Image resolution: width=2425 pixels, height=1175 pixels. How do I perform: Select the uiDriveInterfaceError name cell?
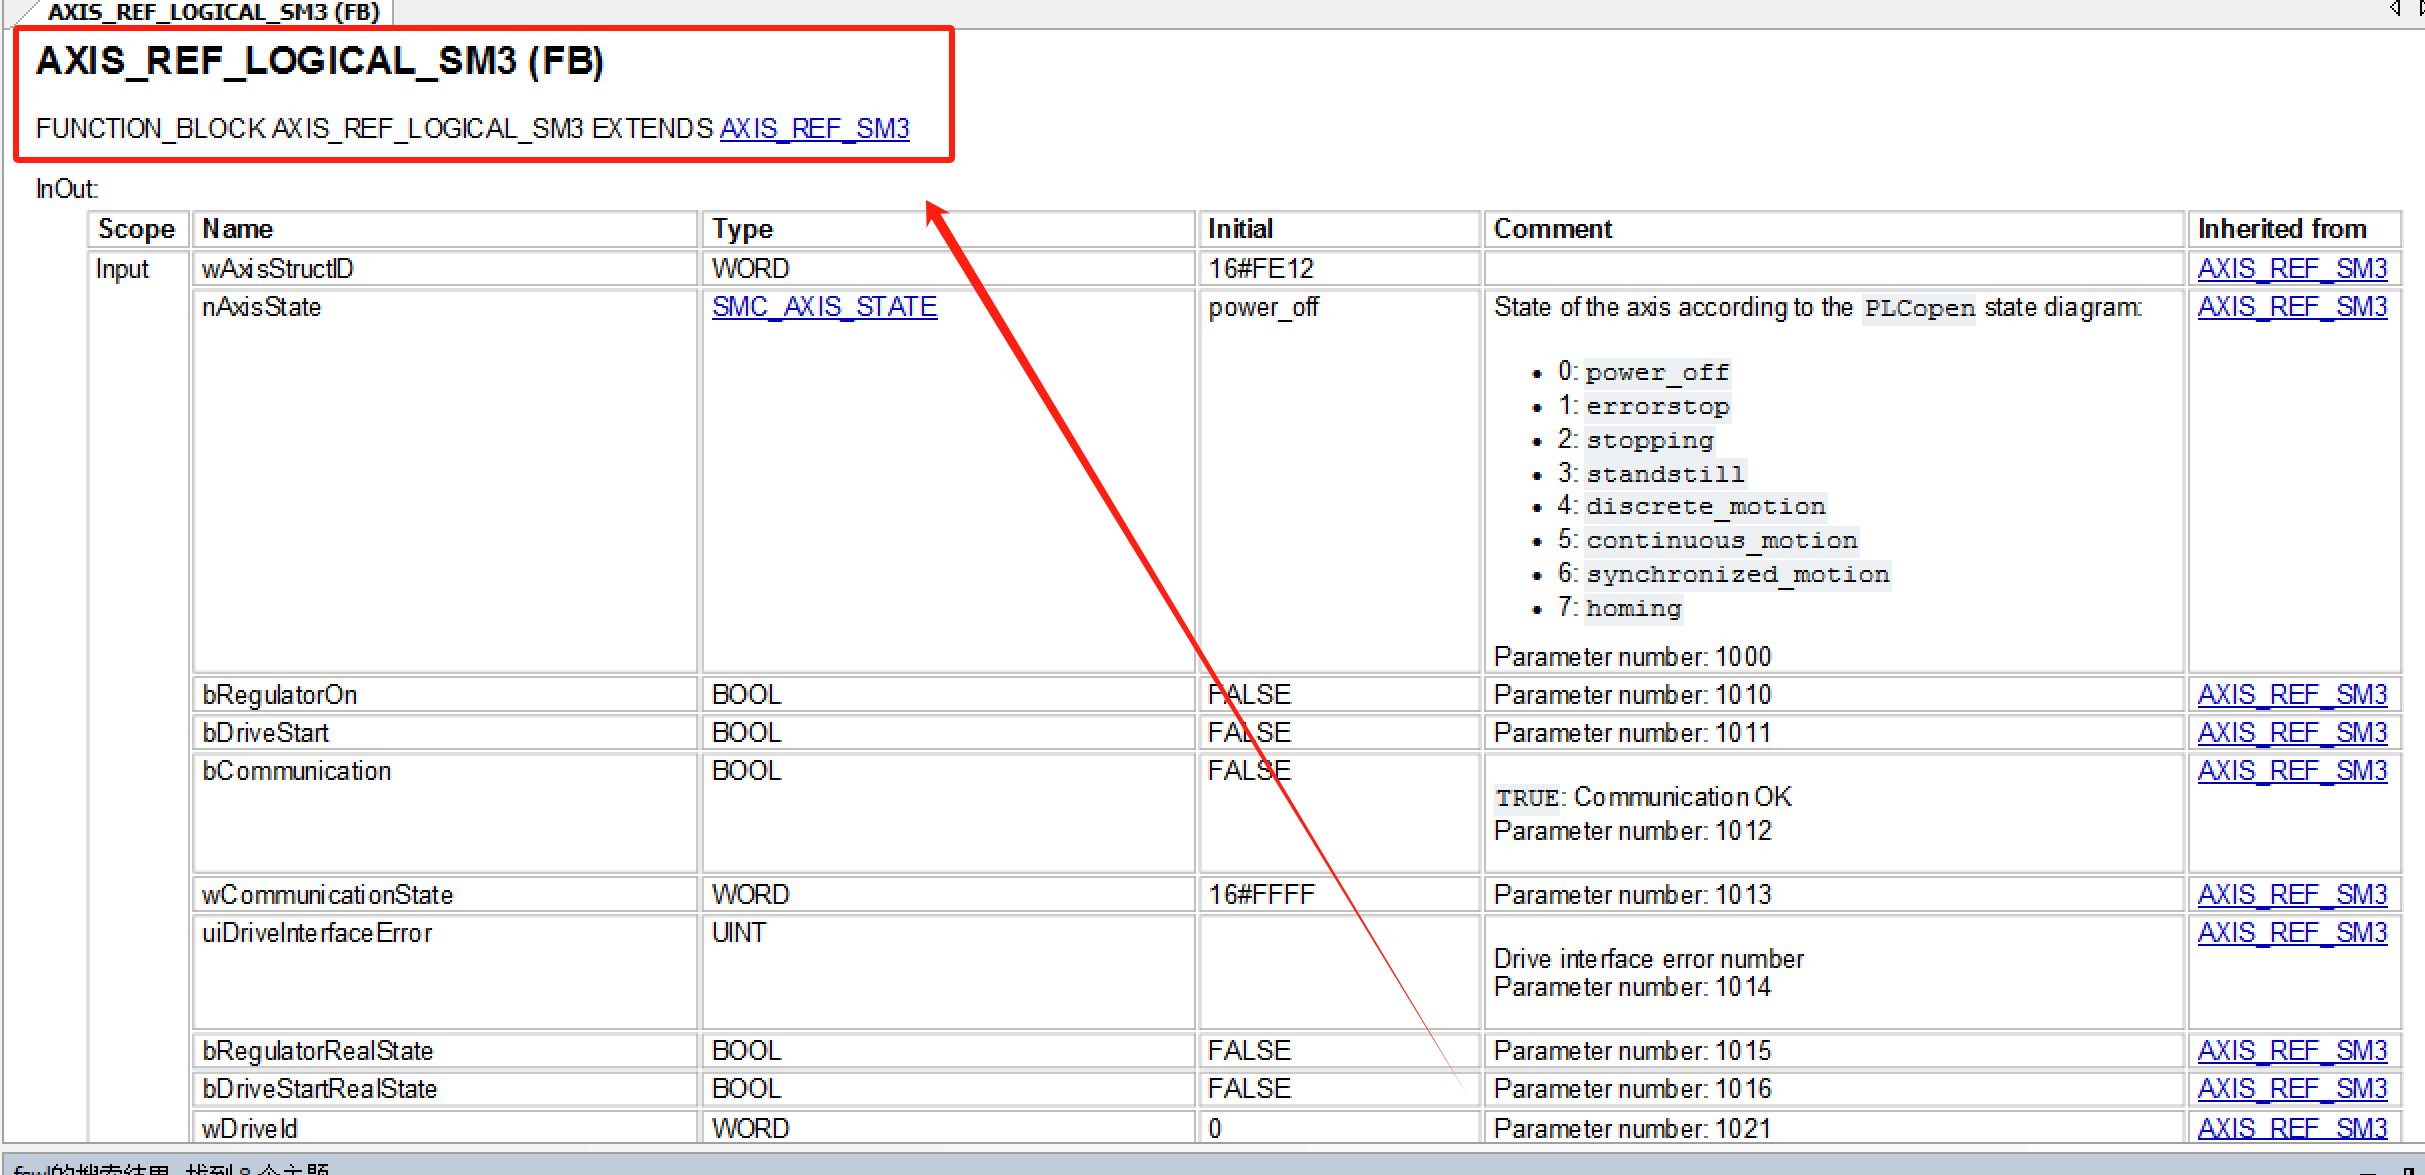(x=444, y=972)
